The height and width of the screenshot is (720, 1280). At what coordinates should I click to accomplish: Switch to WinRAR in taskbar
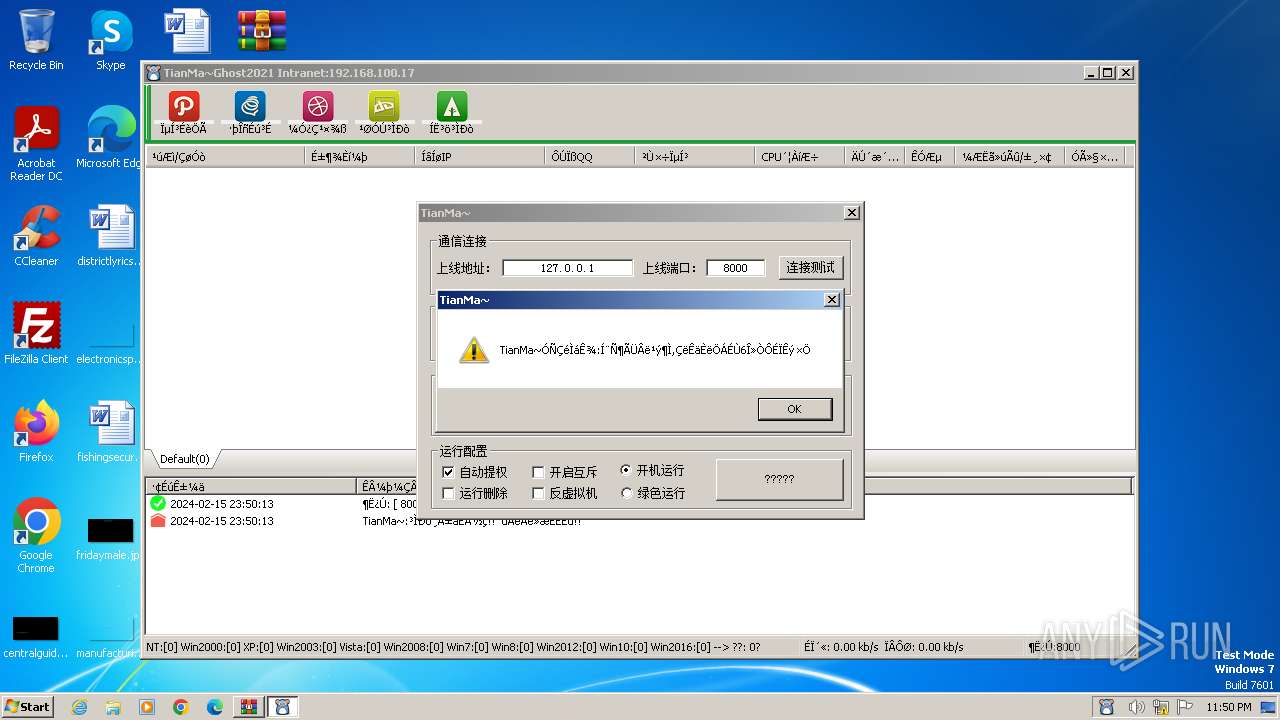(248, 707)
